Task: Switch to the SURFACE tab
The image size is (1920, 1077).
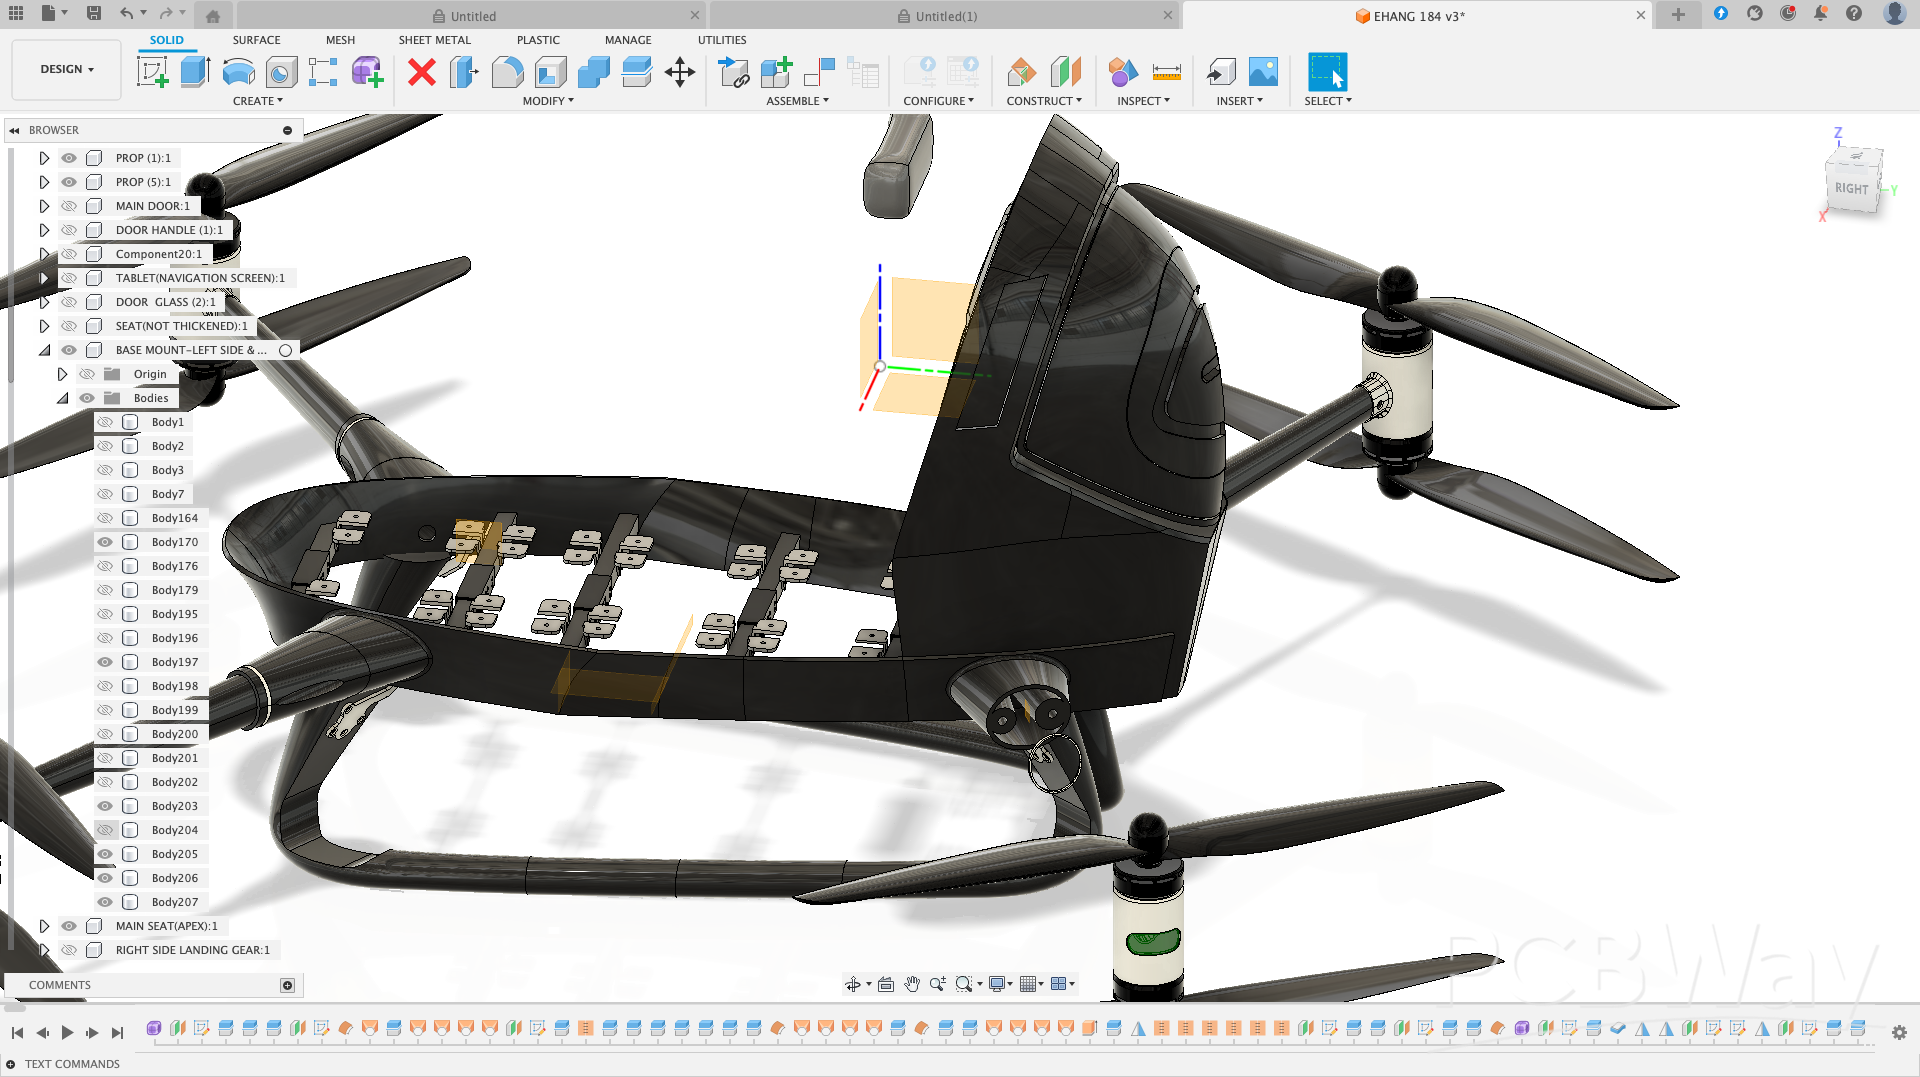Action: pyautogui.click(x=256, y=40)
